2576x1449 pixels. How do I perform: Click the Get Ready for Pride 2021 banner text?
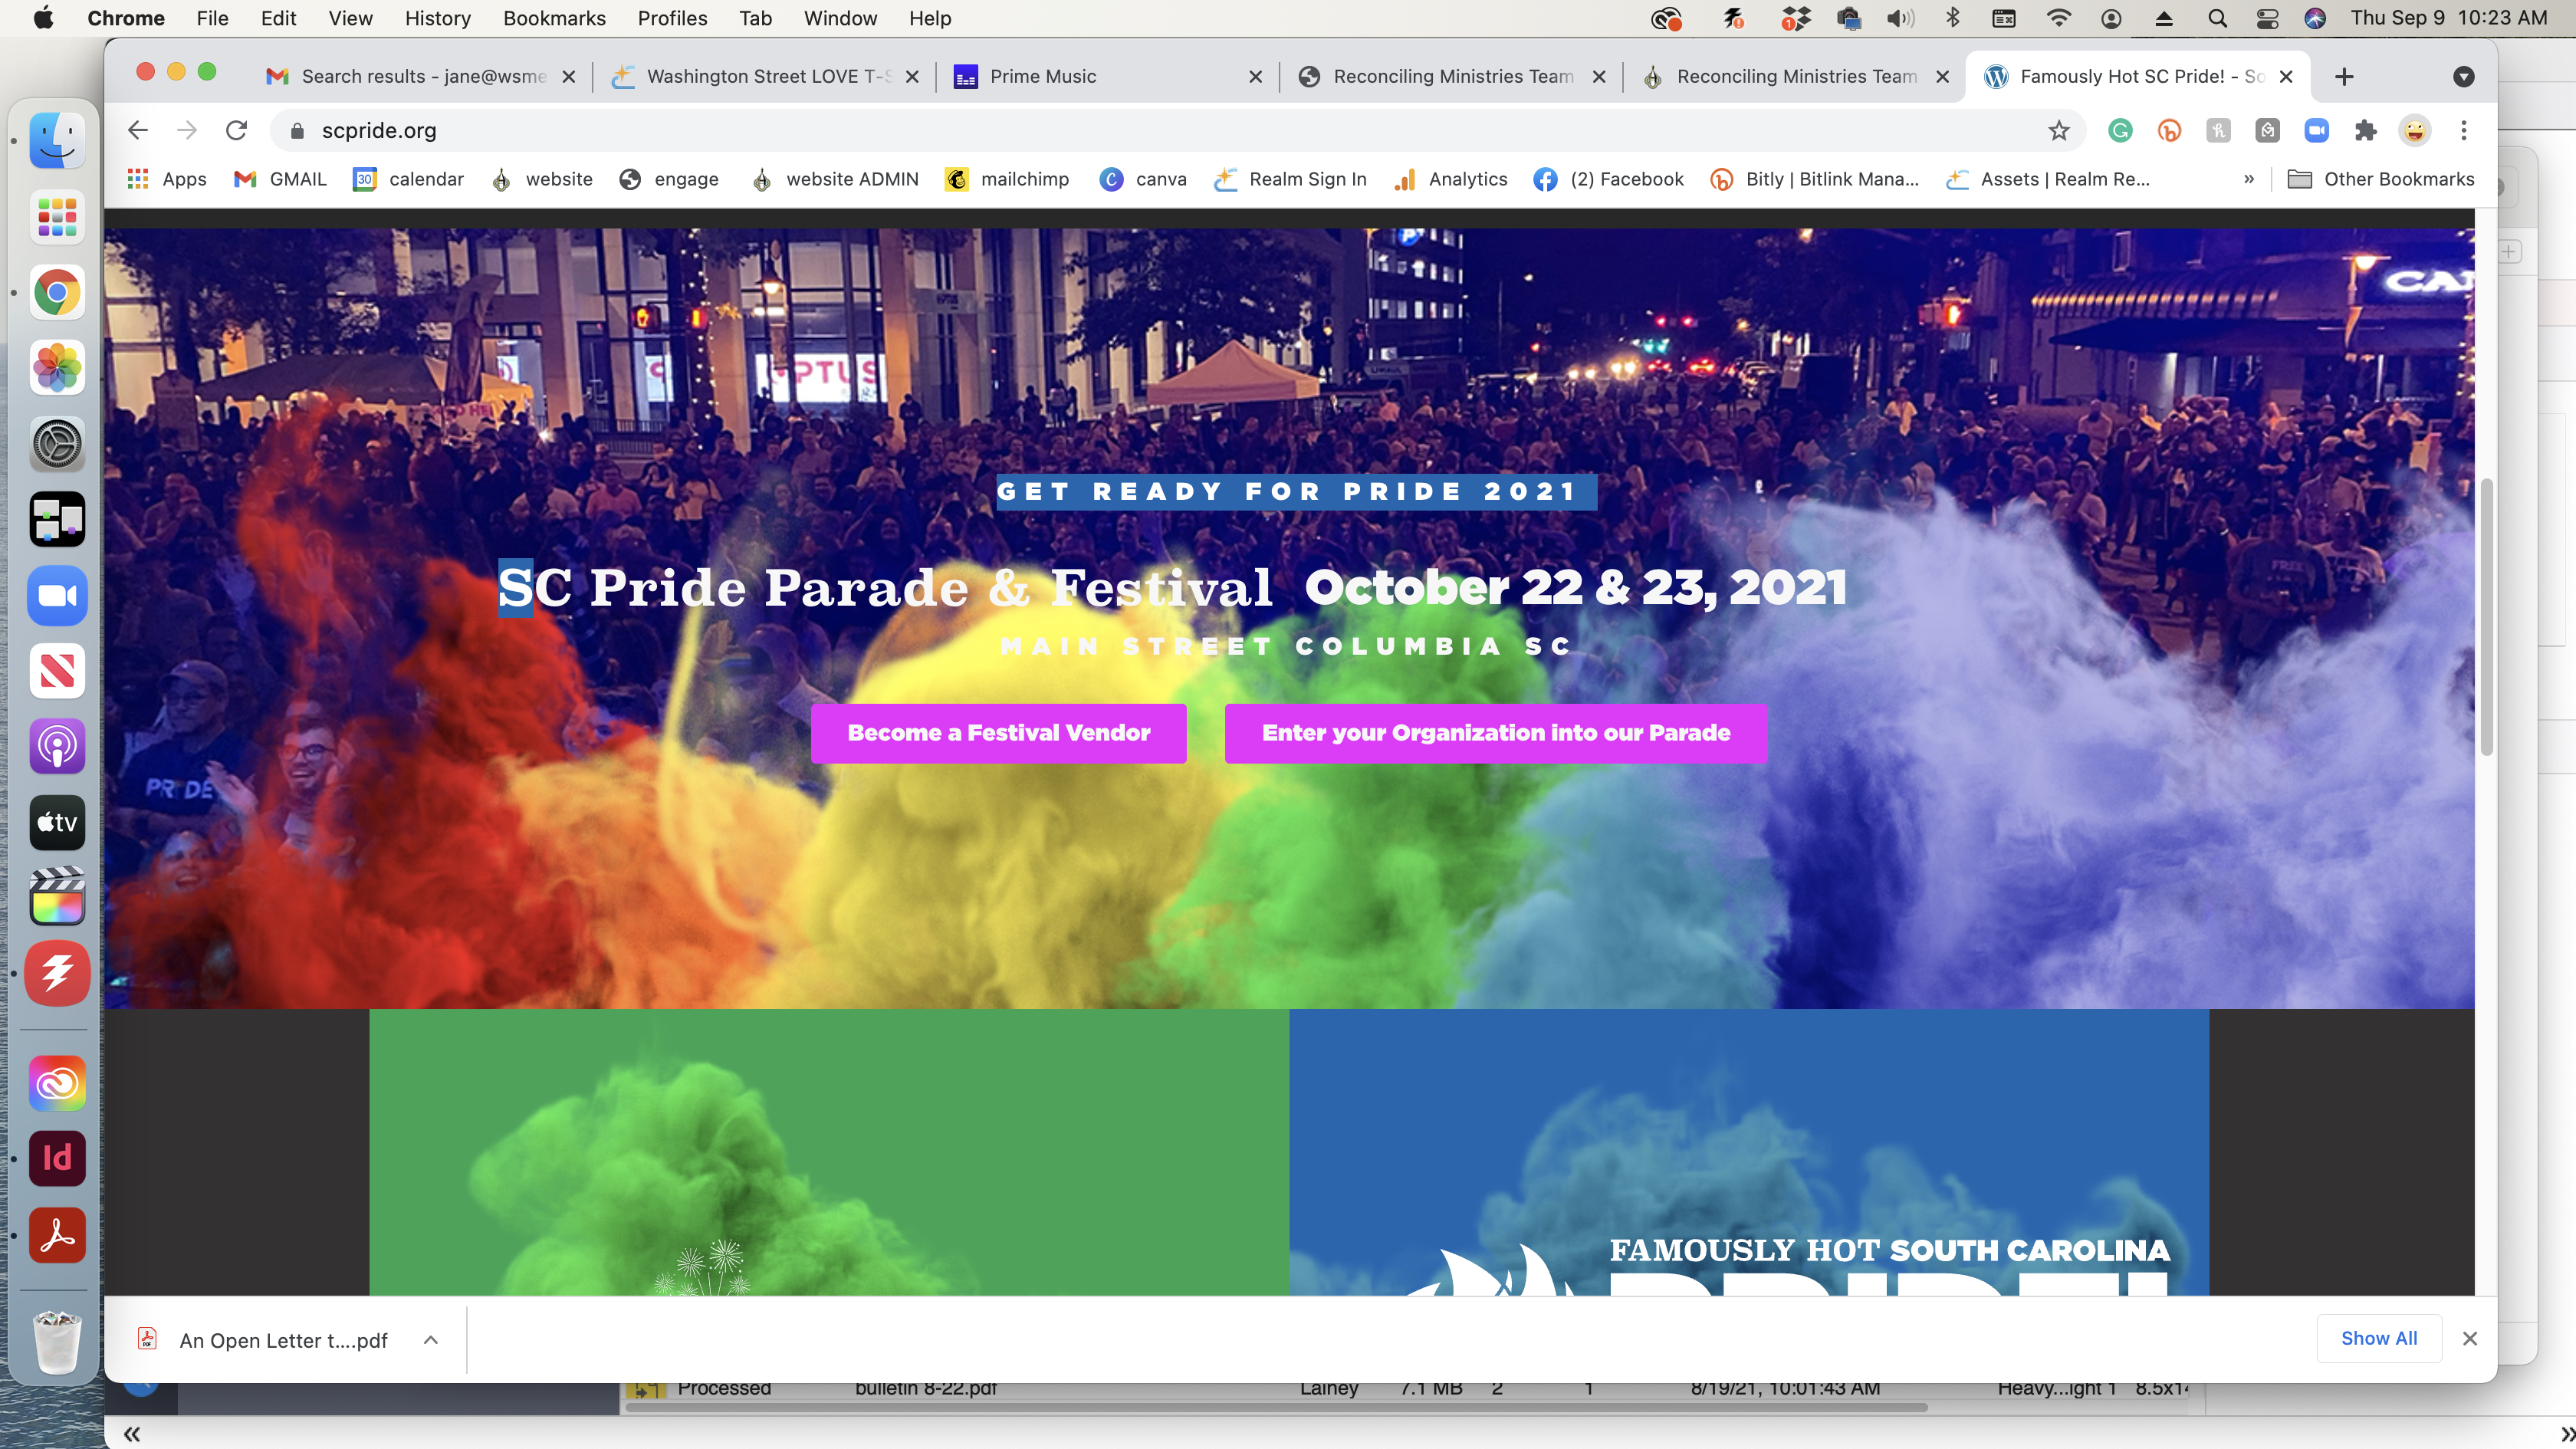(x=1296, y=492)
